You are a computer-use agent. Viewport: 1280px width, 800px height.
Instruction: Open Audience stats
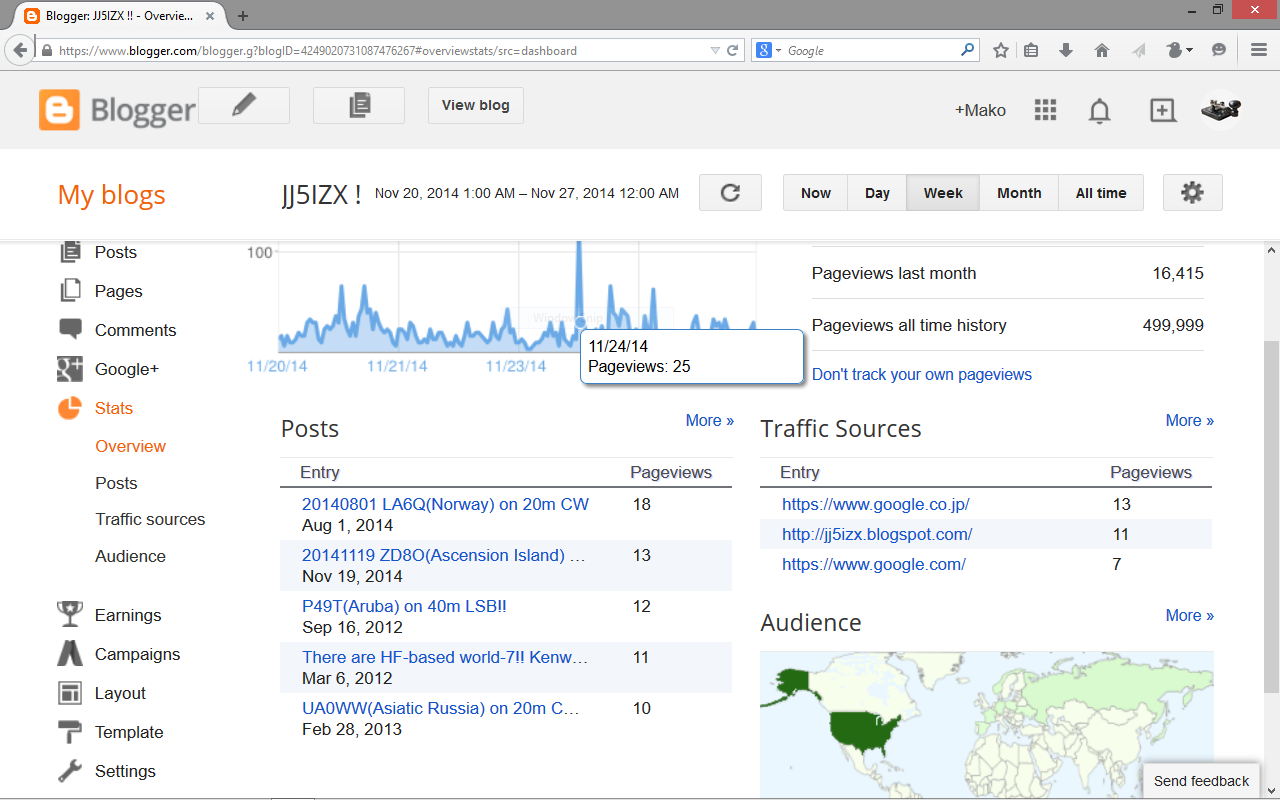coord(131,556)
